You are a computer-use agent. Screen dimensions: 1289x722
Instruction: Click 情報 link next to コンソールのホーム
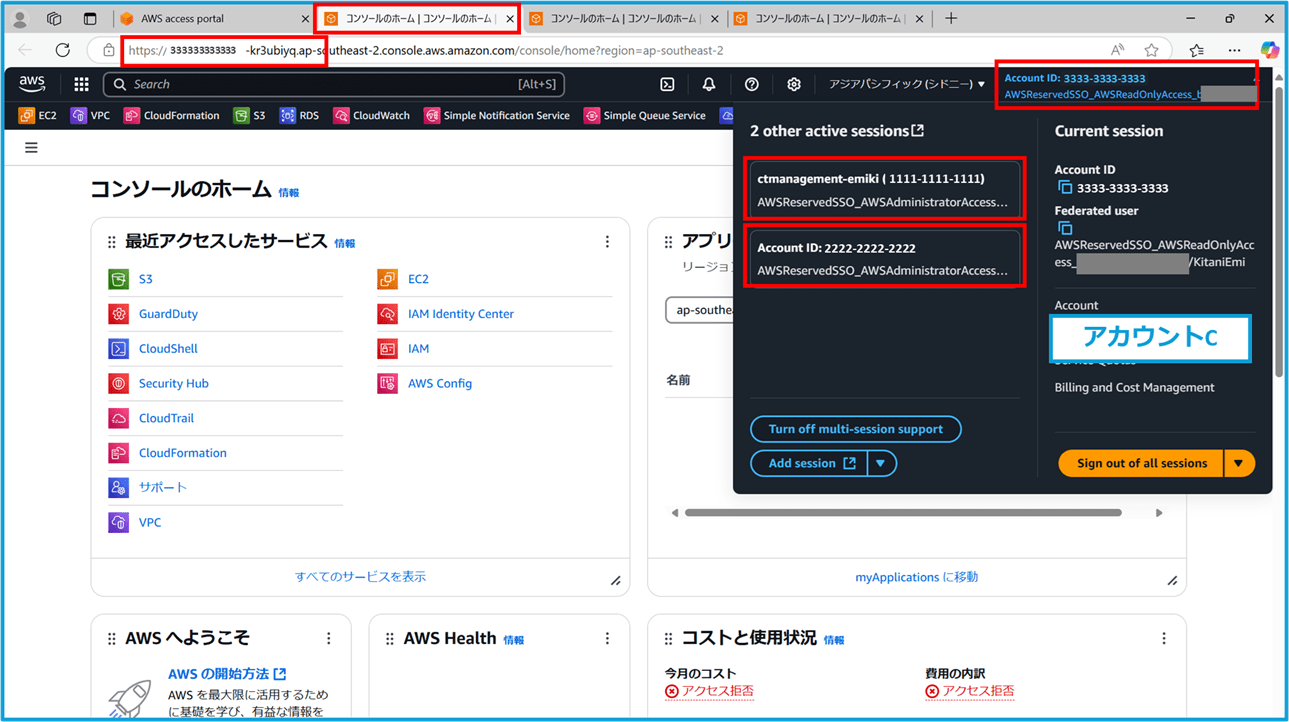point(289,193)
